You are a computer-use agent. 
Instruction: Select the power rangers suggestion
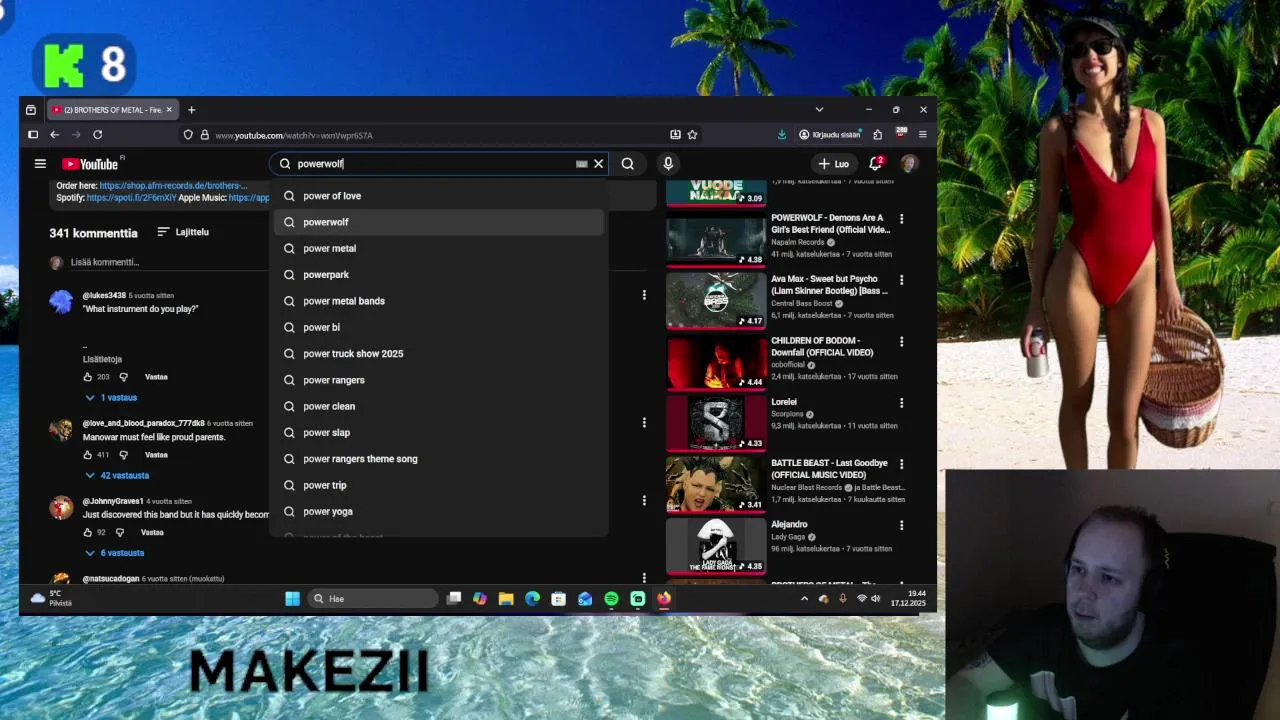(x=438, y=380)
